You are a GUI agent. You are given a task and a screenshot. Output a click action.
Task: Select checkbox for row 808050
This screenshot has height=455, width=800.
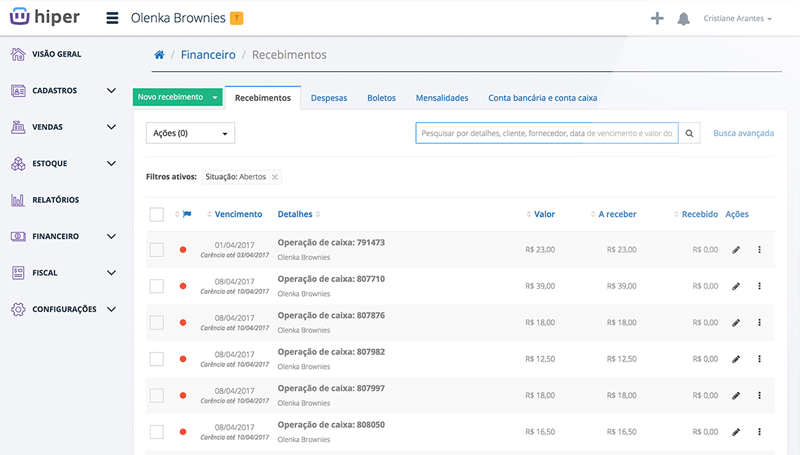pyautogui.click(x=156, y=431)
